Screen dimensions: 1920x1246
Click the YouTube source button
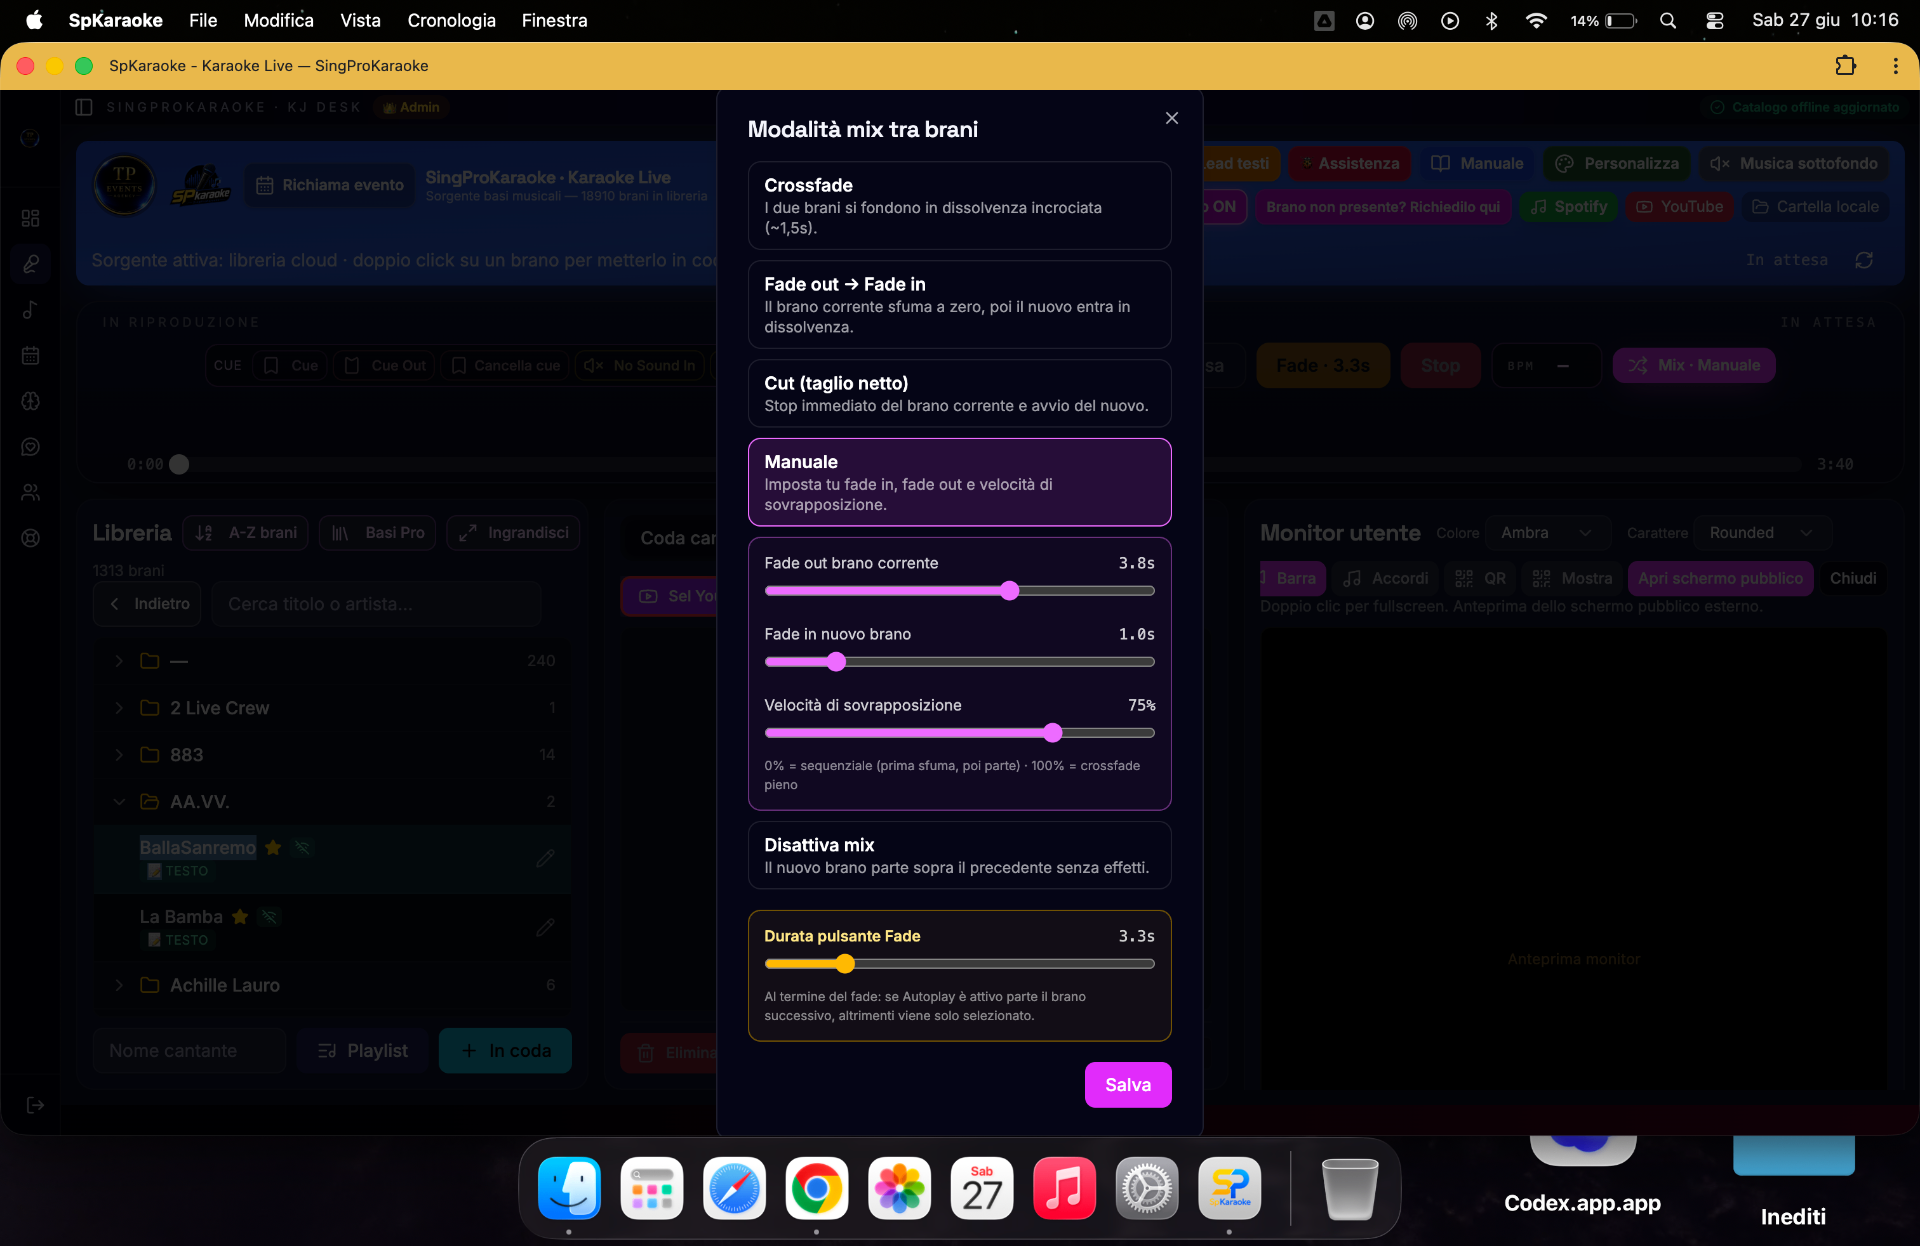click(x=1680, y=207)
